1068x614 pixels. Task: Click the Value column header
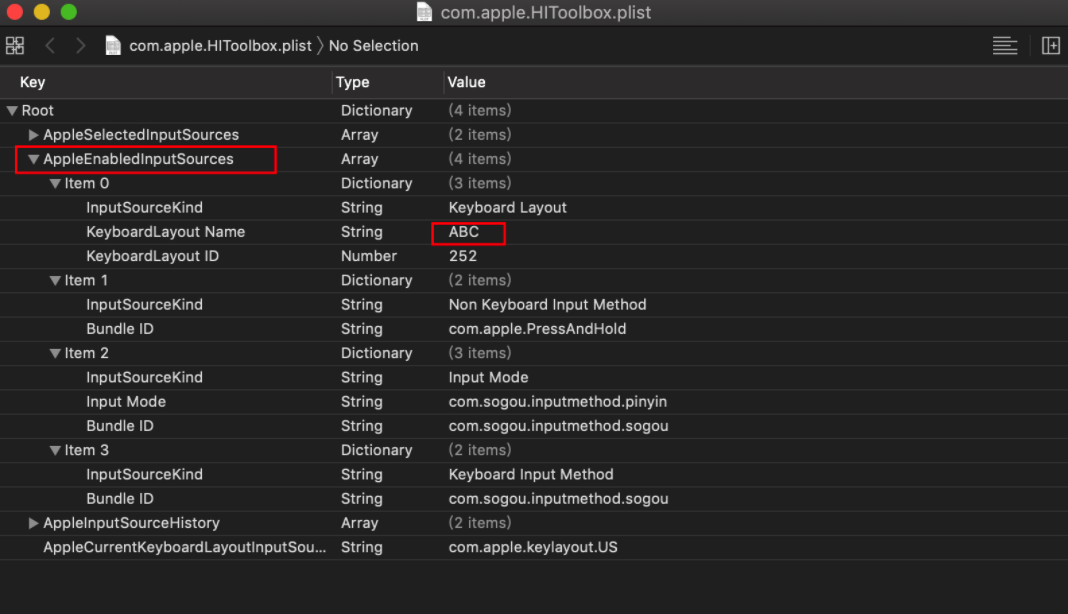point(466,82)
